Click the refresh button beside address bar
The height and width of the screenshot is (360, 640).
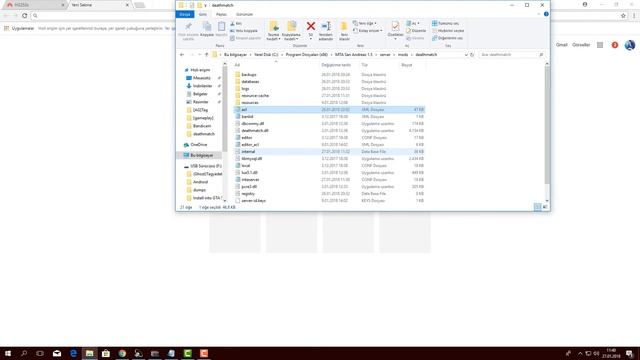pyautogui.click(x=472, y=55)
